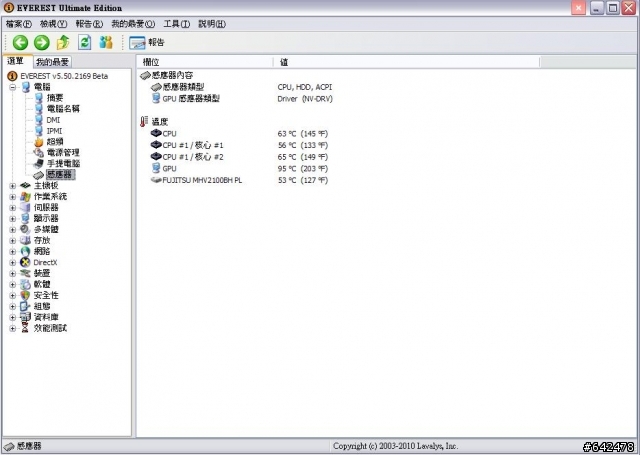The width and height of the screenshot is (640, 455).
Task: Open the 我的最愛(O) menu
Action: (x=133, y=24)
